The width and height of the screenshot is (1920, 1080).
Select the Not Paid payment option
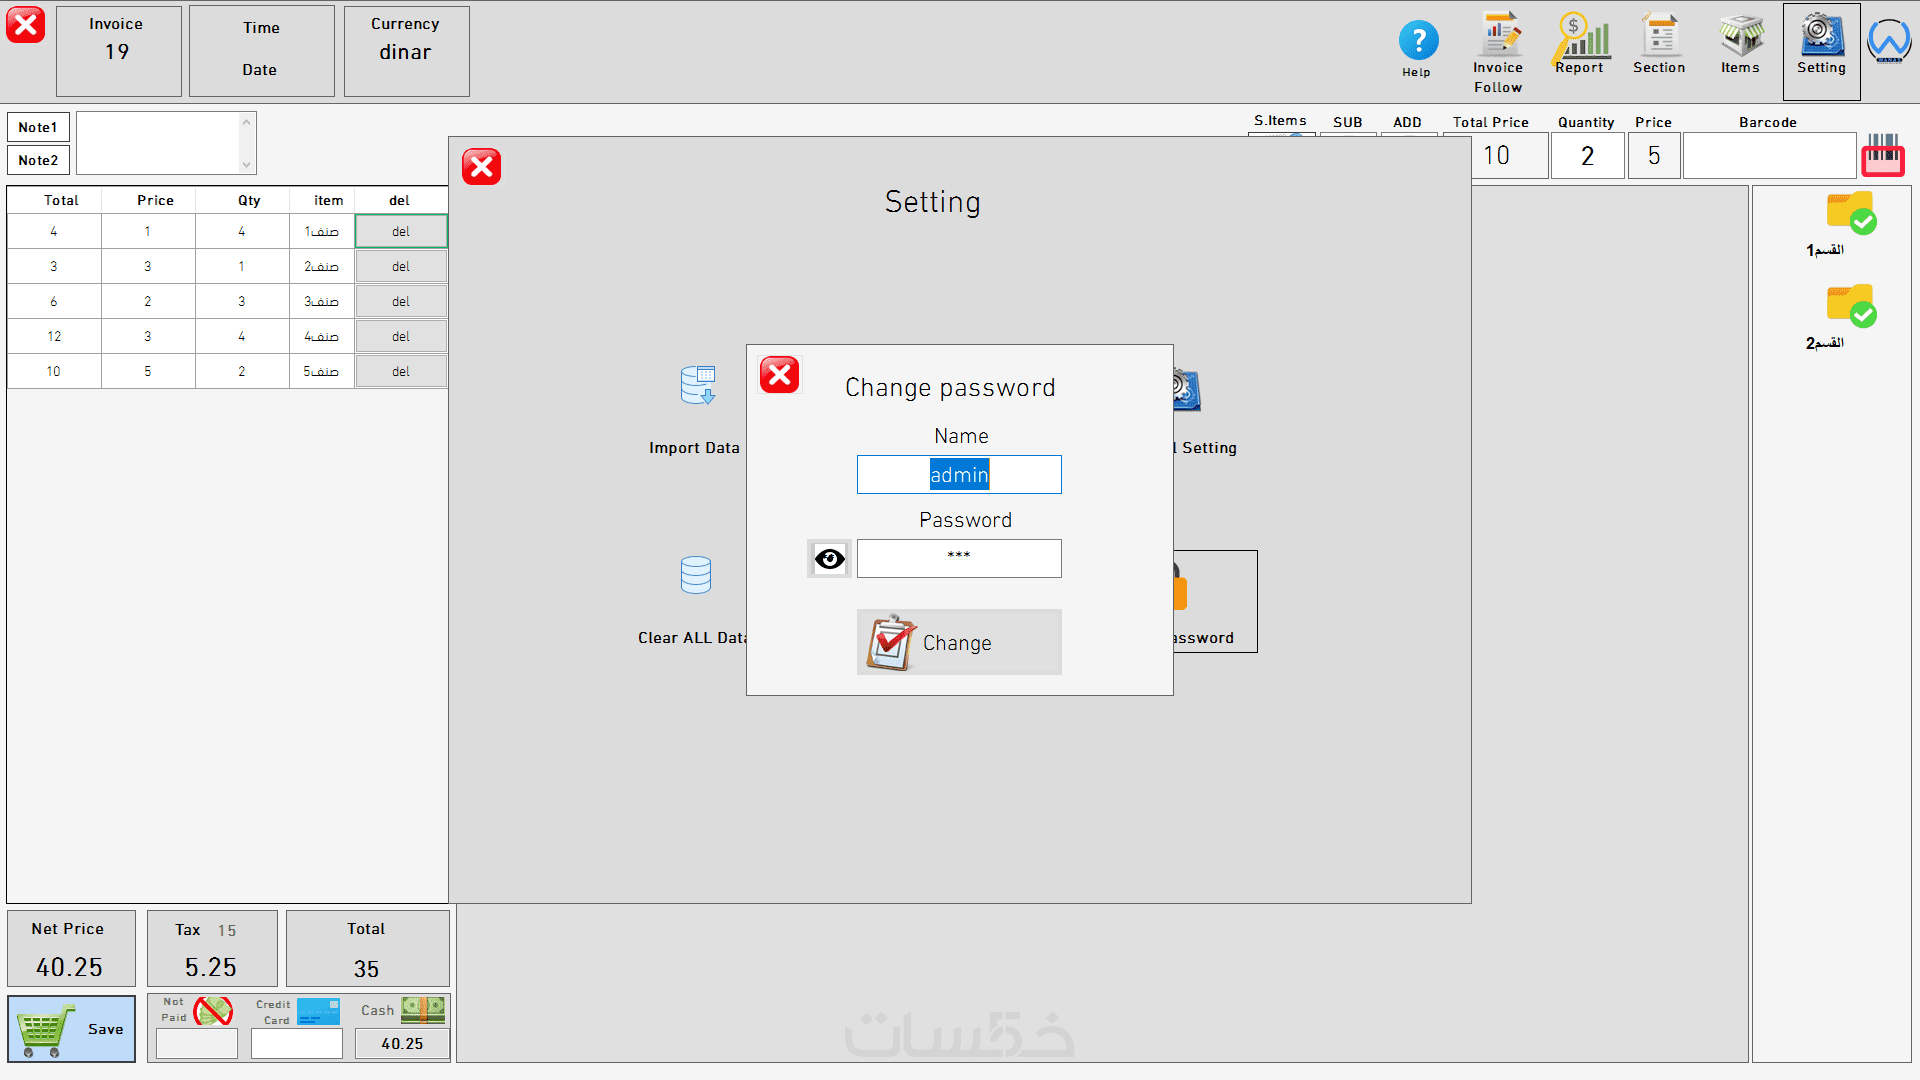pyautogui.click(x=212, y=1011)
